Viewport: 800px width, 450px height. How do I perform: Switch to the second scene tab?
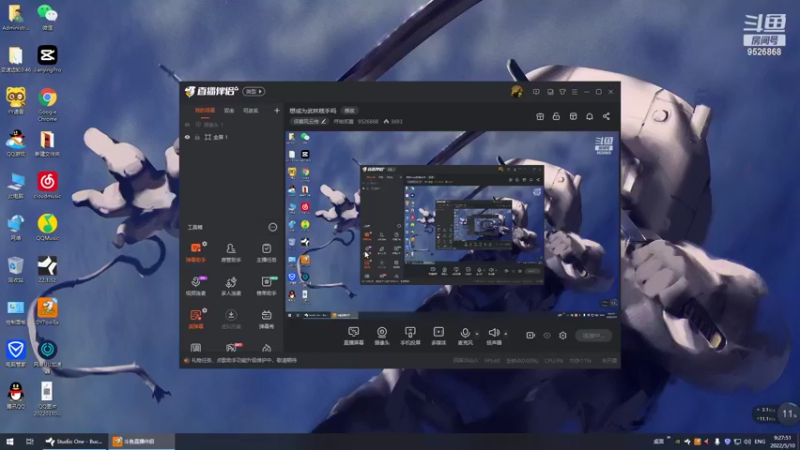click(x=229, y=111)
